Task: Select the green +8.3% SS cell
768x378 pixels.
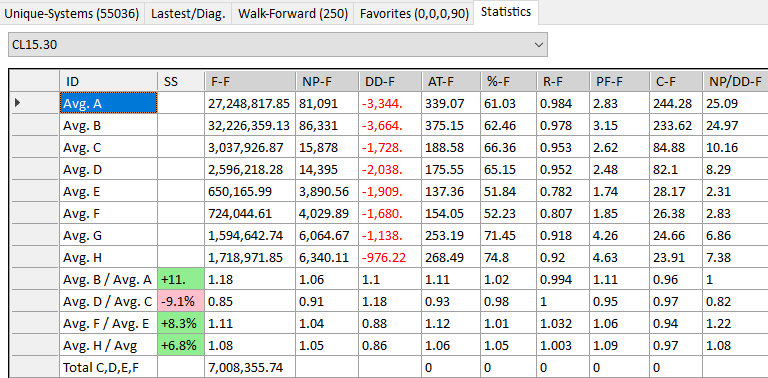Action: (x=181, y=324)
